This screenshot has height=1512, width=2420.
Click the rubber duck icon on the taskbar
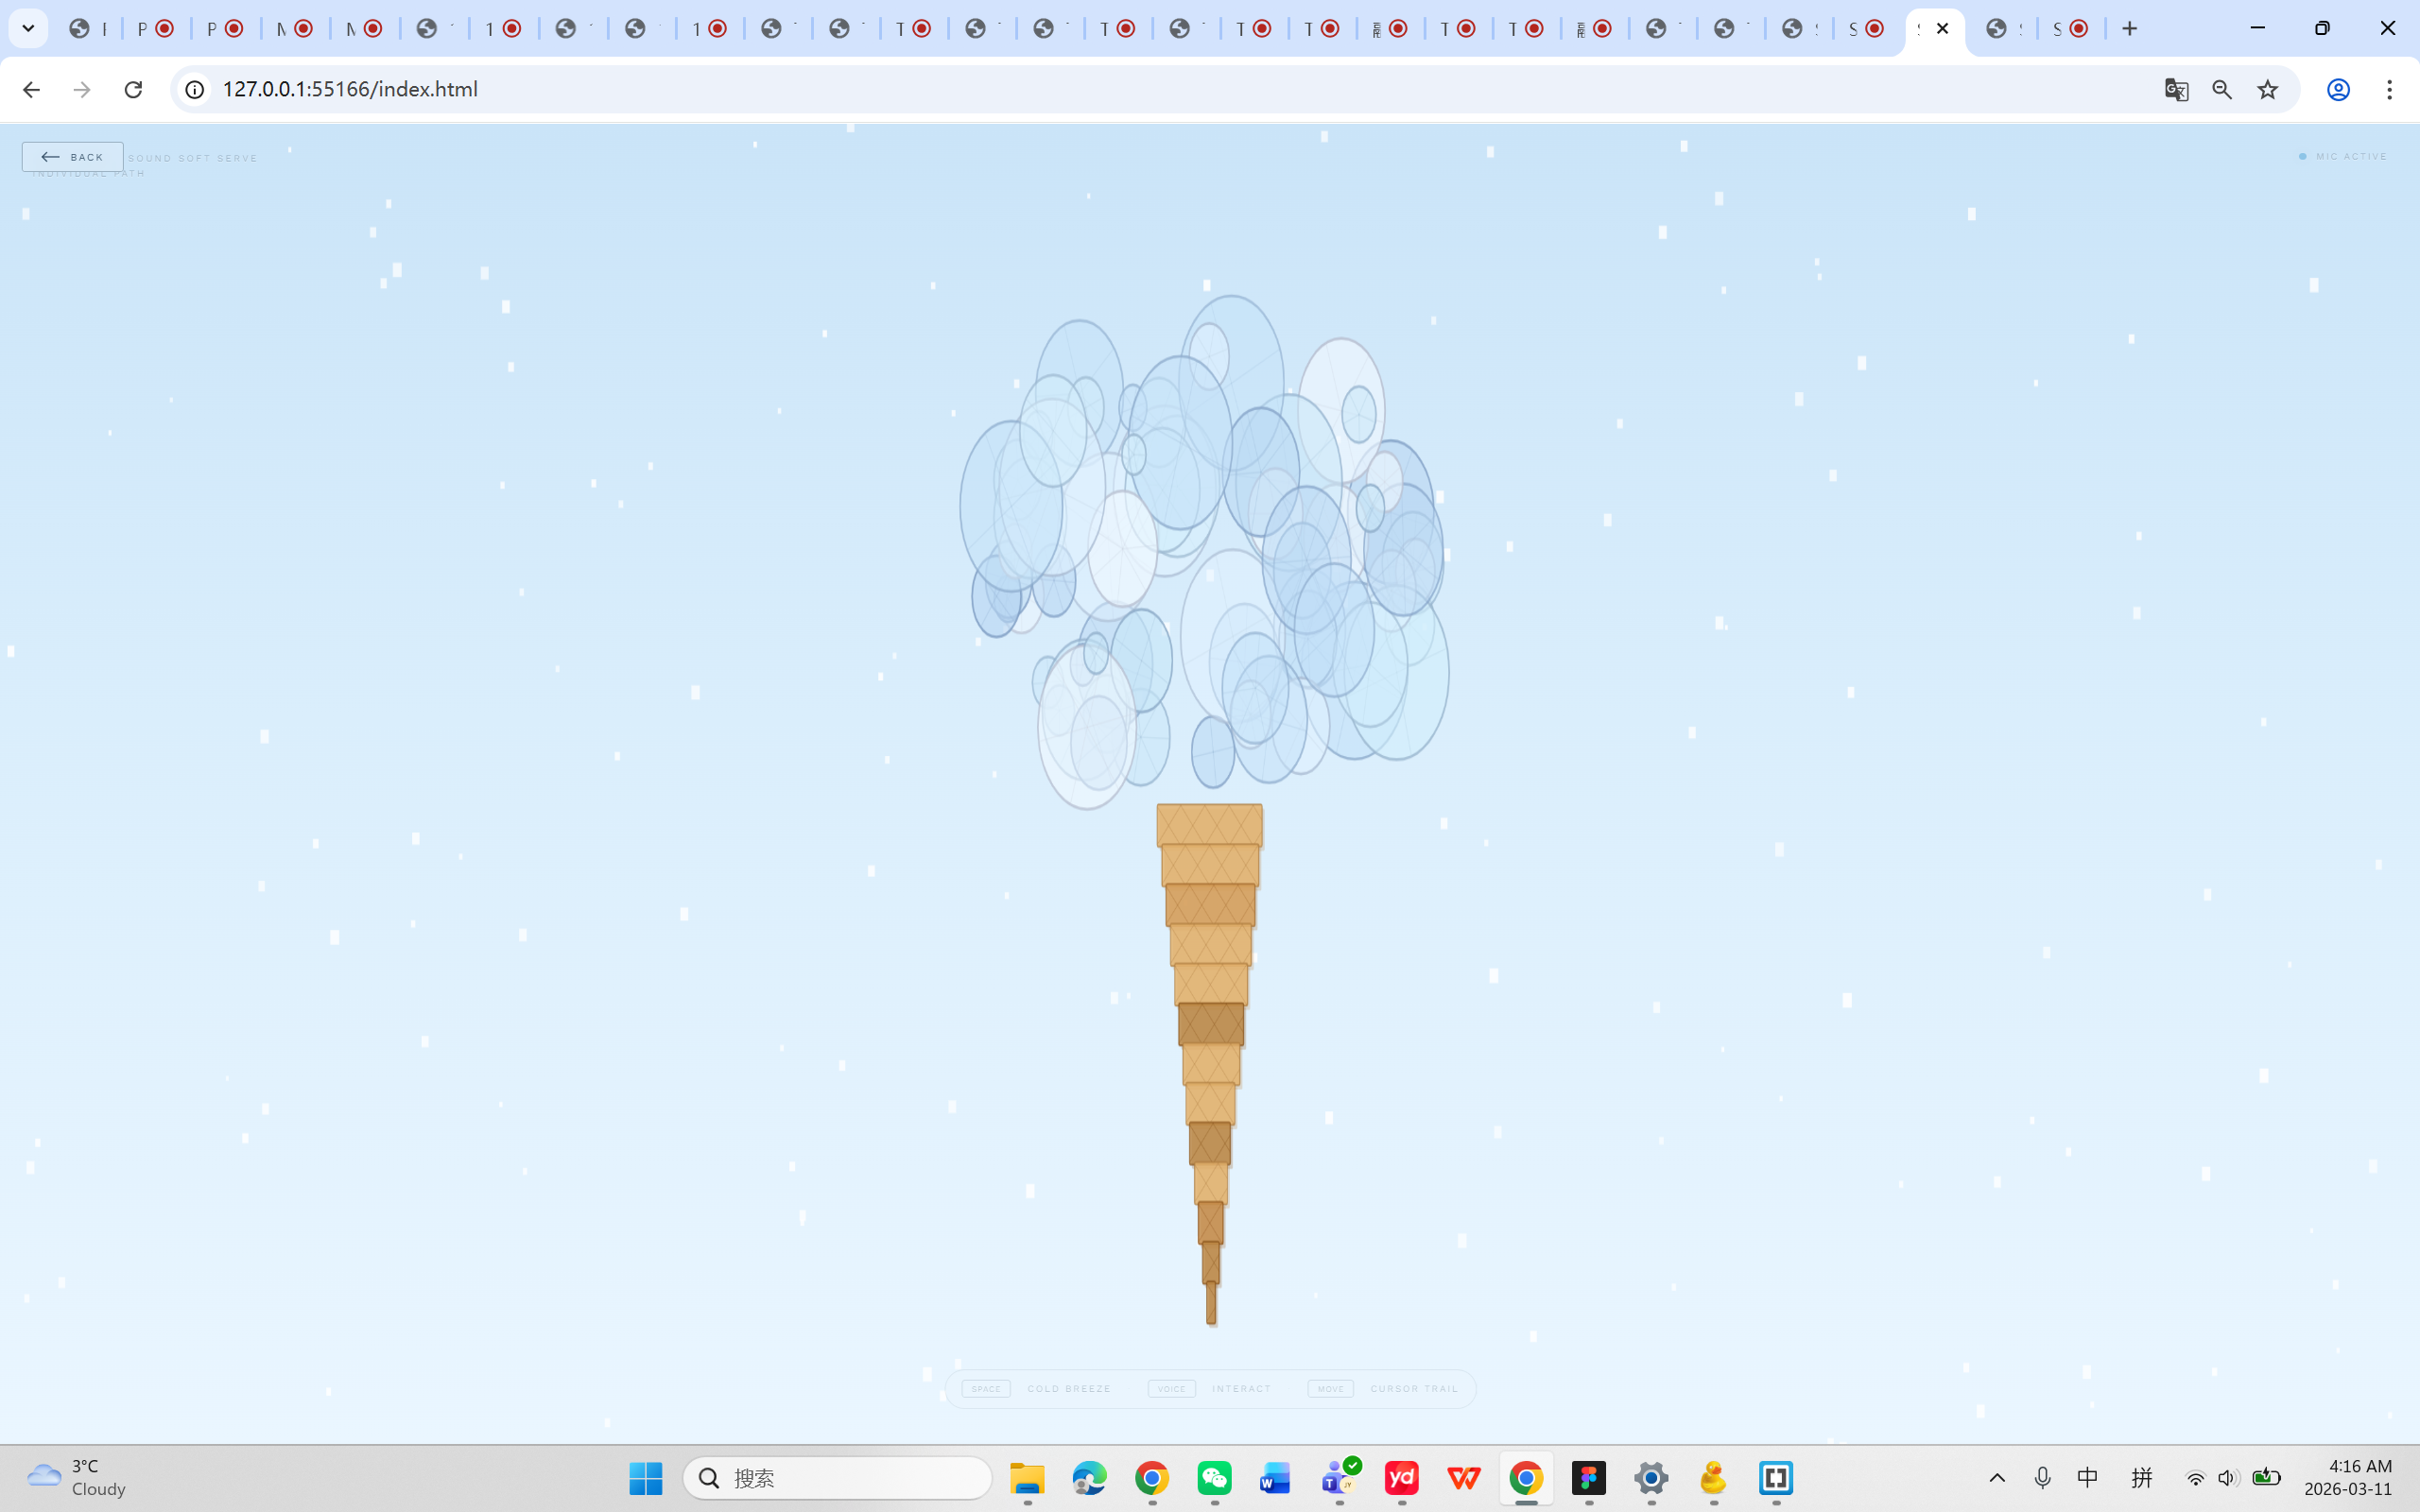pyautogui.click(x=1713, y=1478)
